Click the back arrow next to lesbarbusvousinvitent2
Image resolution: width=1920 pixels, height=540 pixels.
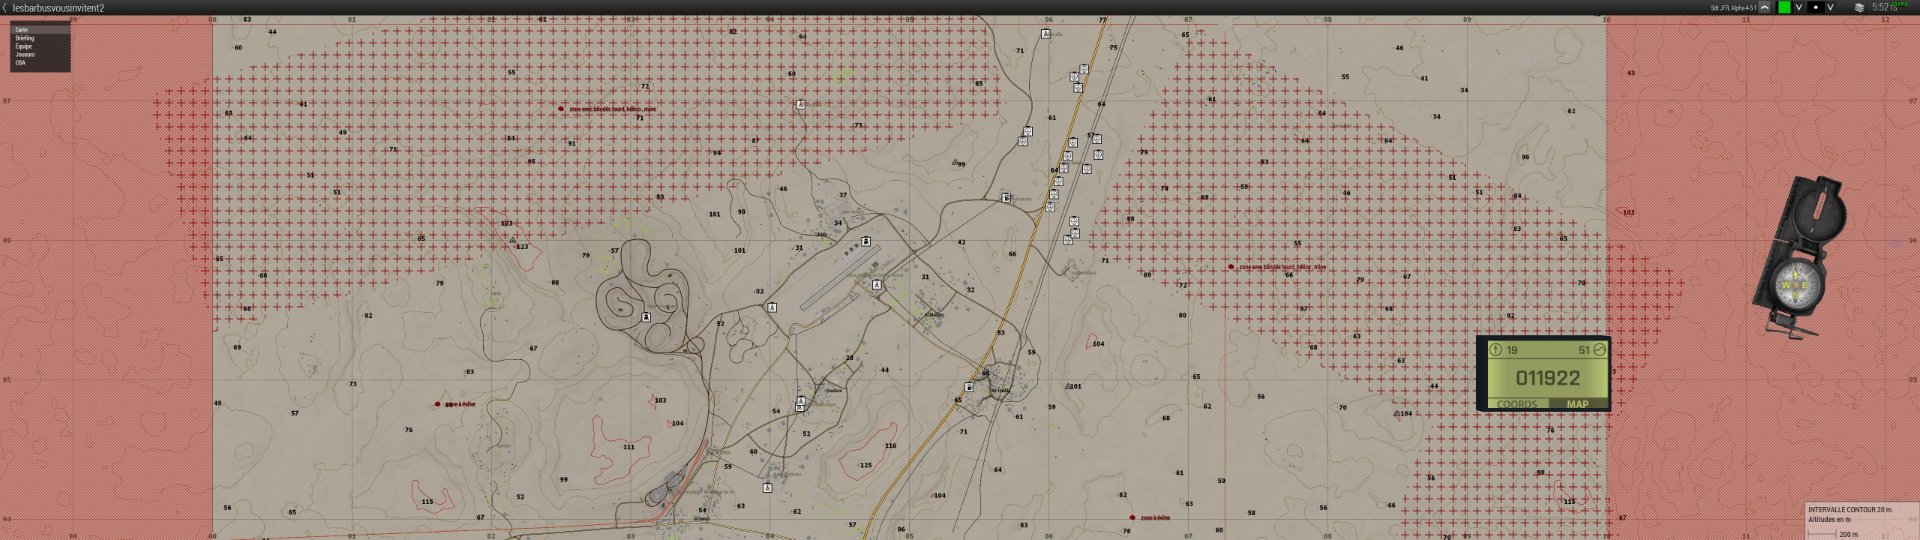point(5,8)
